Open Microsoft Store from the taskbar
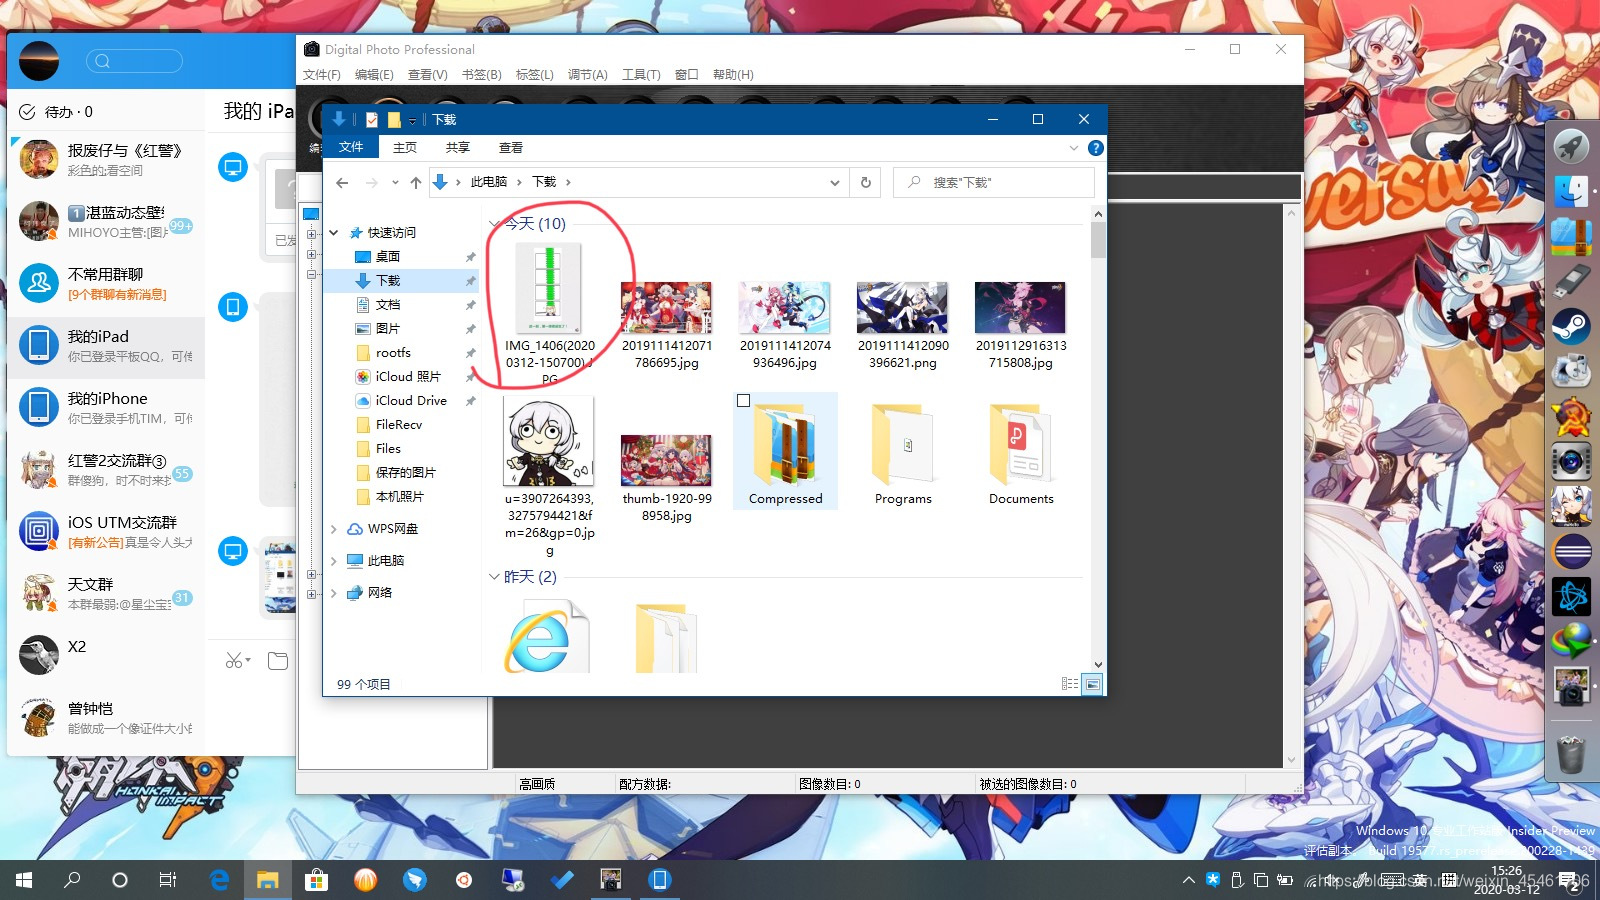Screen dimensions: 1600x900 [x=316, y=880]
